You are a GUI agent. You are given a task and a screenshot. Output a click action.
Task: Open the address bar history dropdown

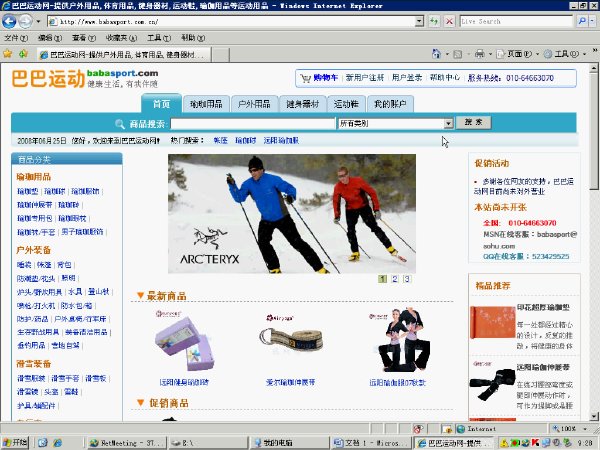[x=419, y=21]
